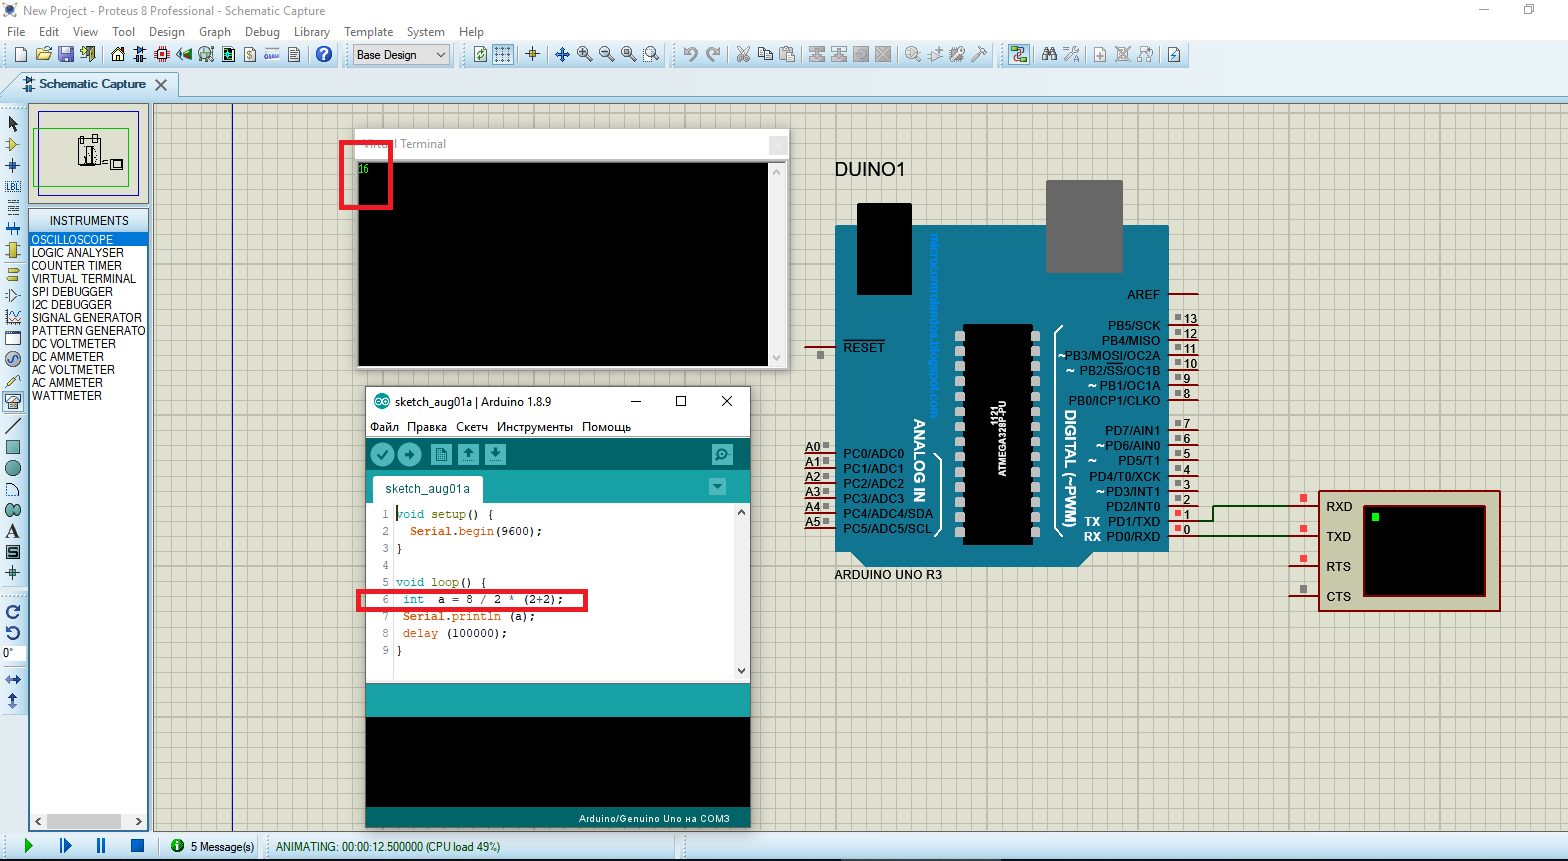
Task: Open the Design menu
Action: click(x=167, y=32)
